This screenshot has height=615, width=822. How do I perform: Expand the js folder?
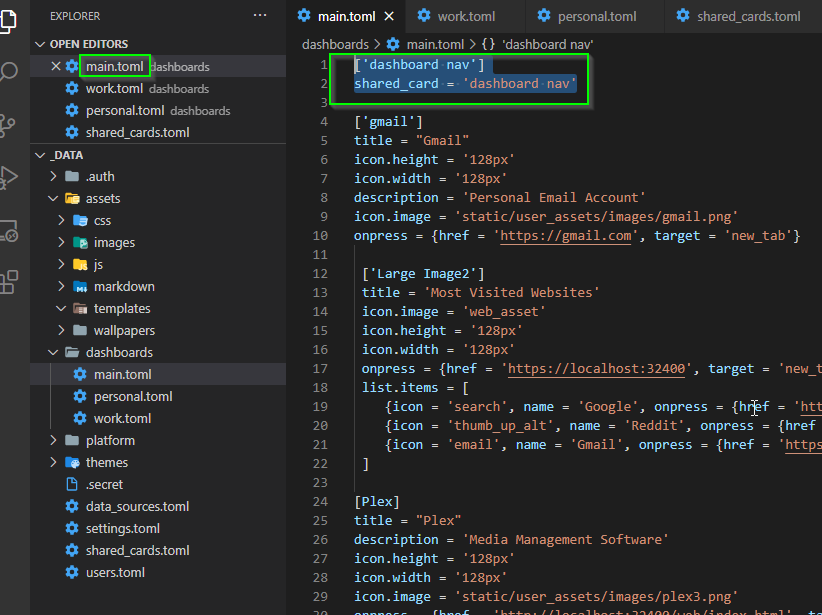pos(61,264)
